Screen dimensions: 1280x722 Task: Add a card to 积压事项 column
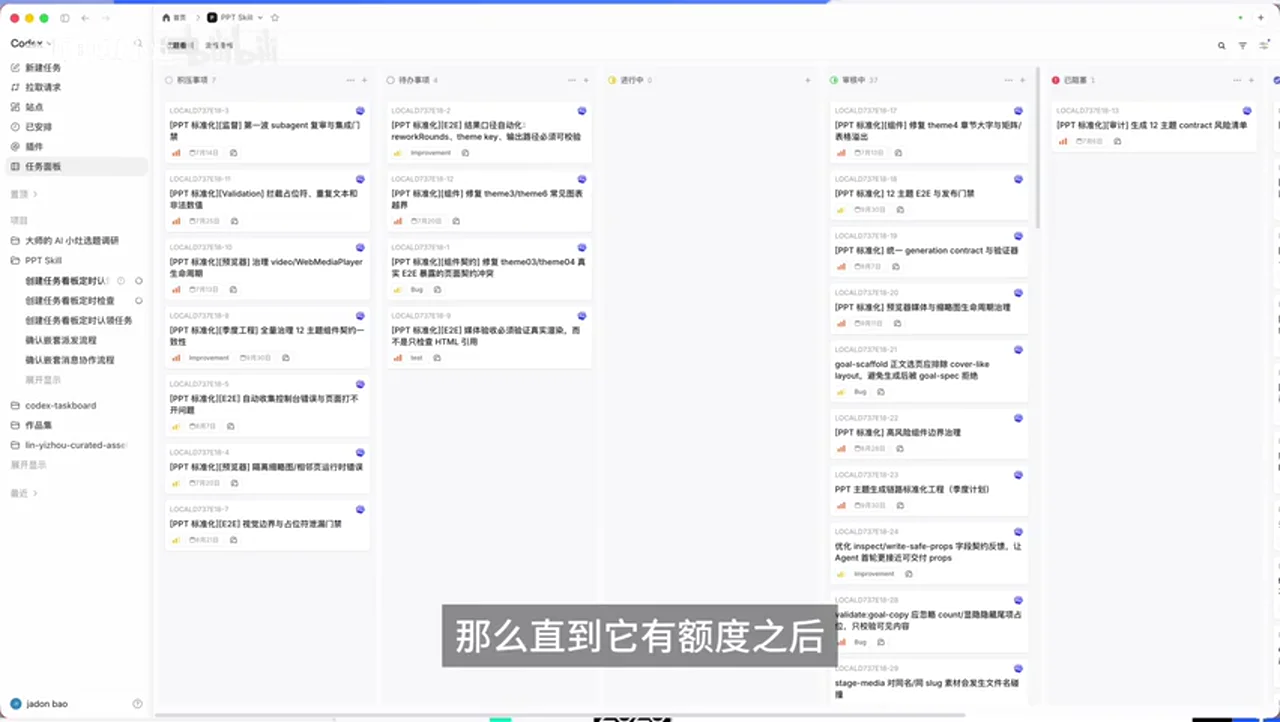tap(364, 80)
